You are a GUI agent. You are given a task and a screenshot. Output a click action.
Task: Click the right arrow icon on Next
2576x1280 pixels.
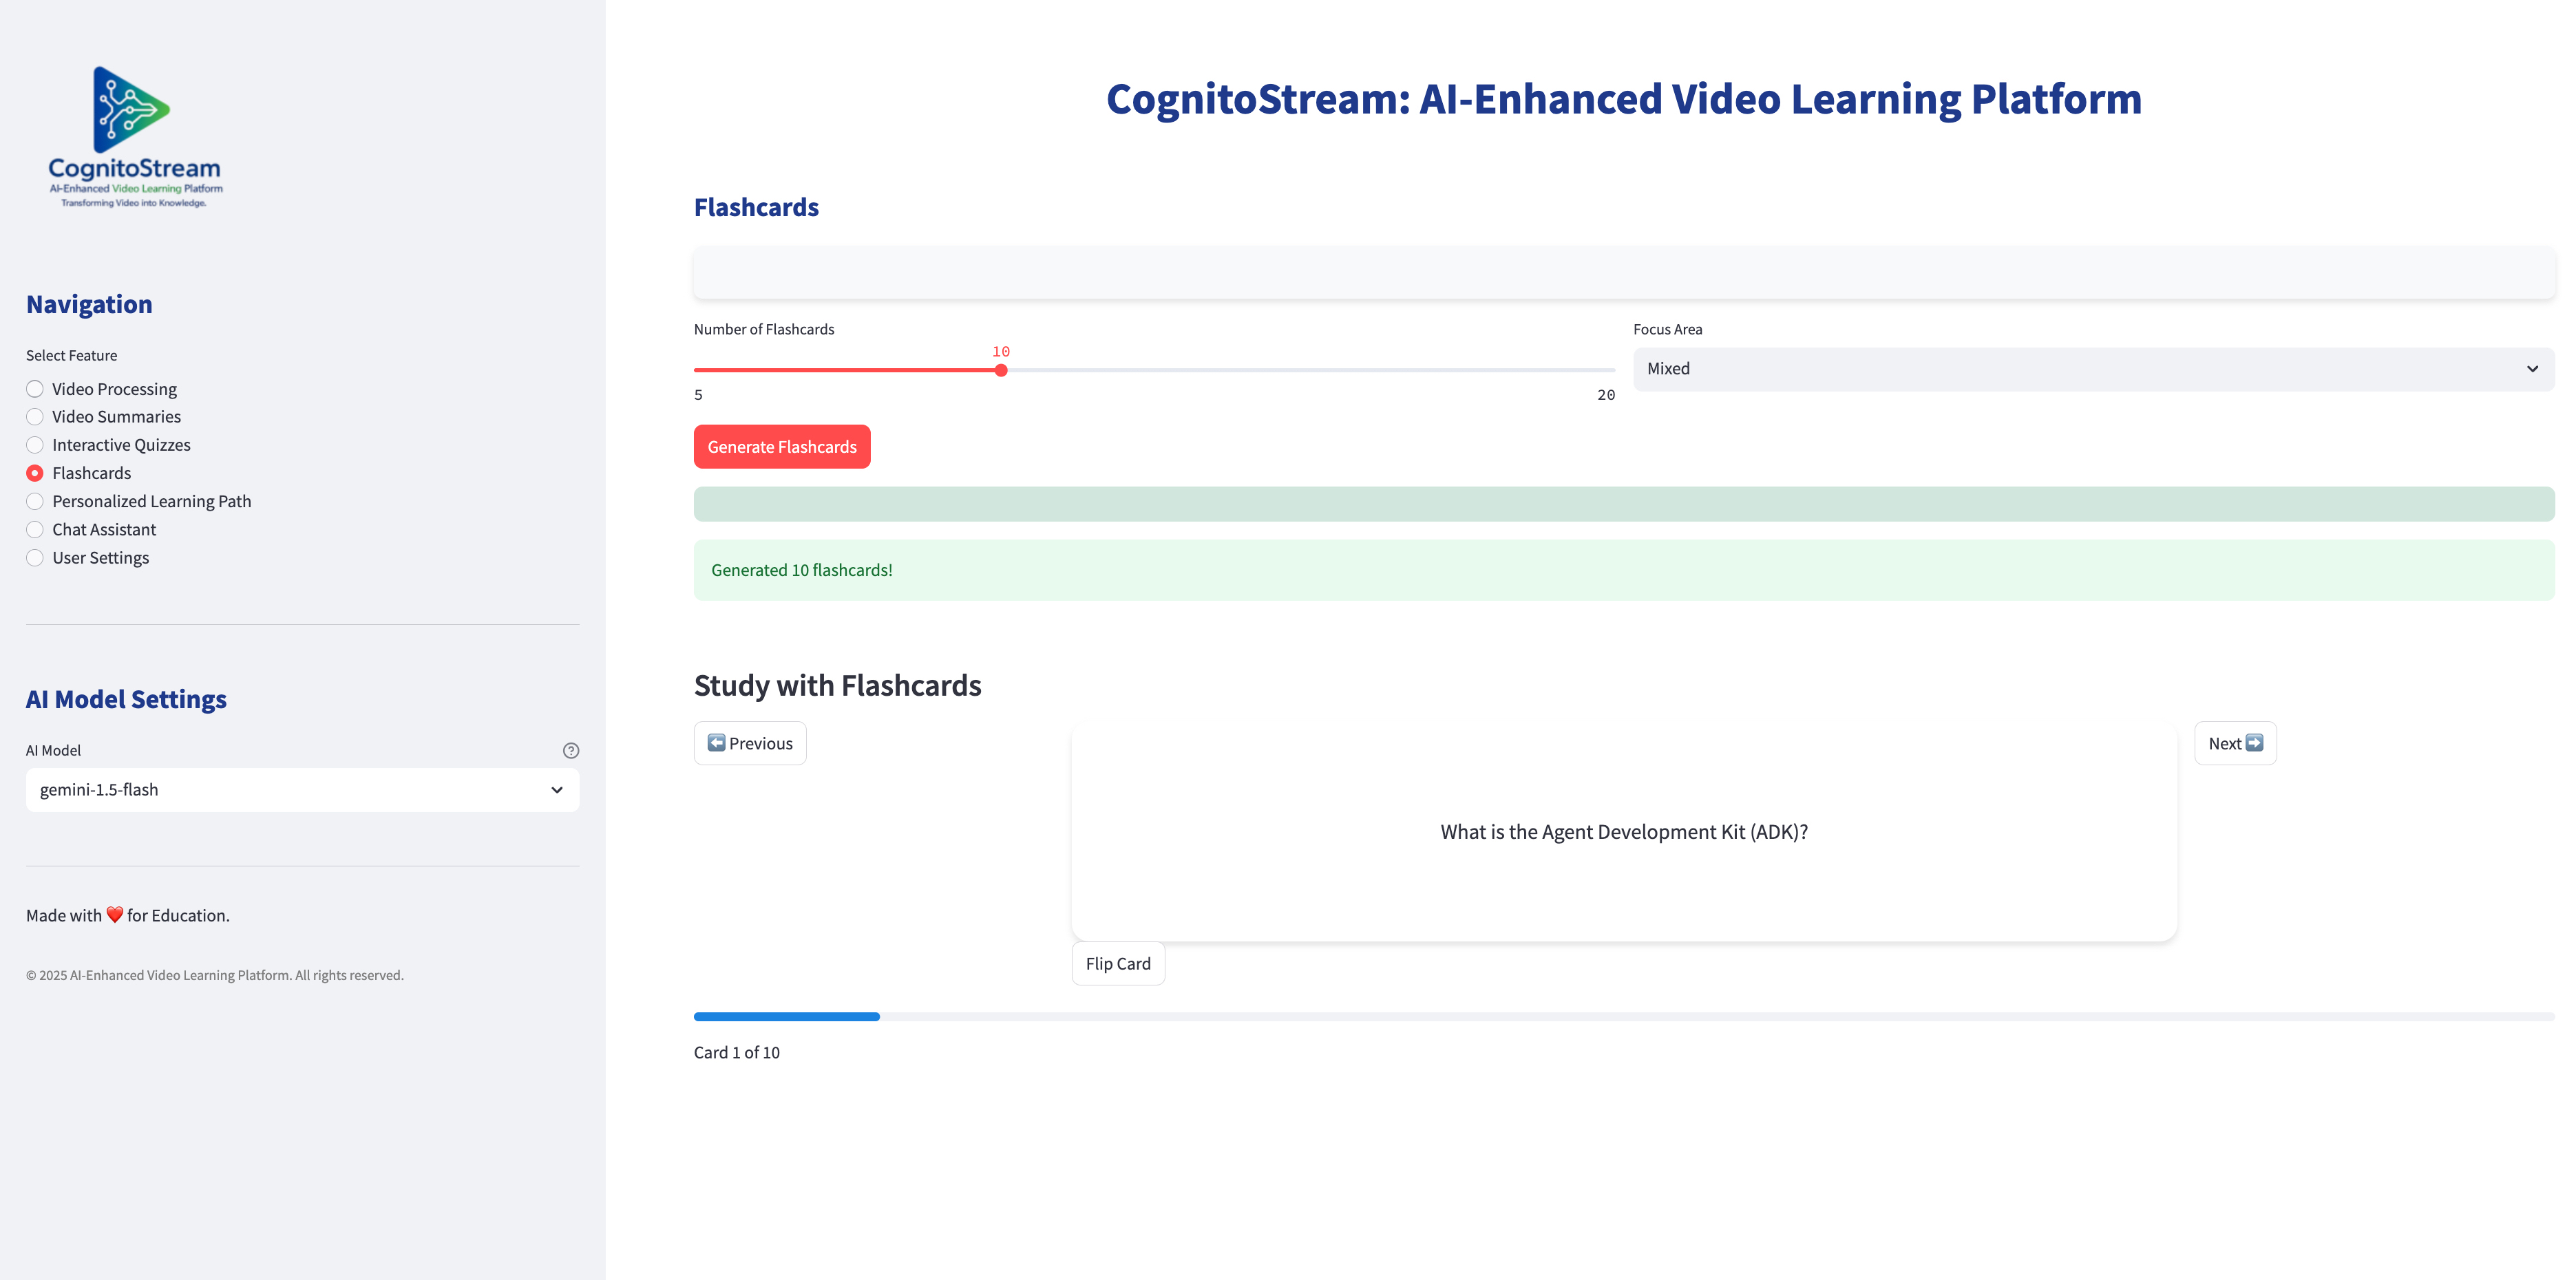(x=2254, y=743)
